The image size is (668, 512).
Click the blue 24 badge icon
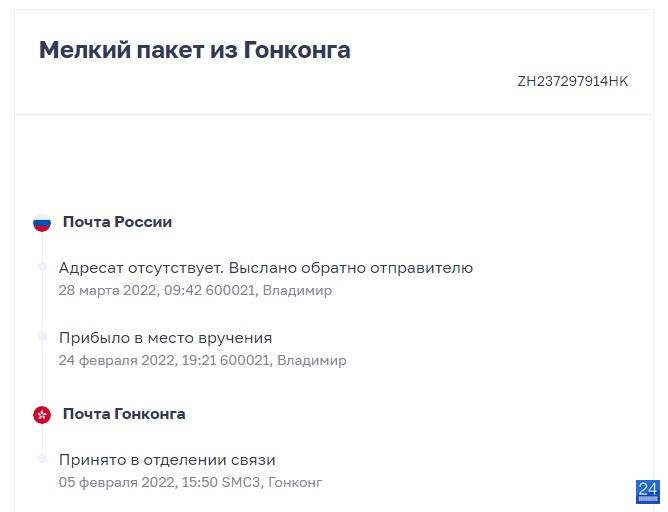tap(648, 492)
